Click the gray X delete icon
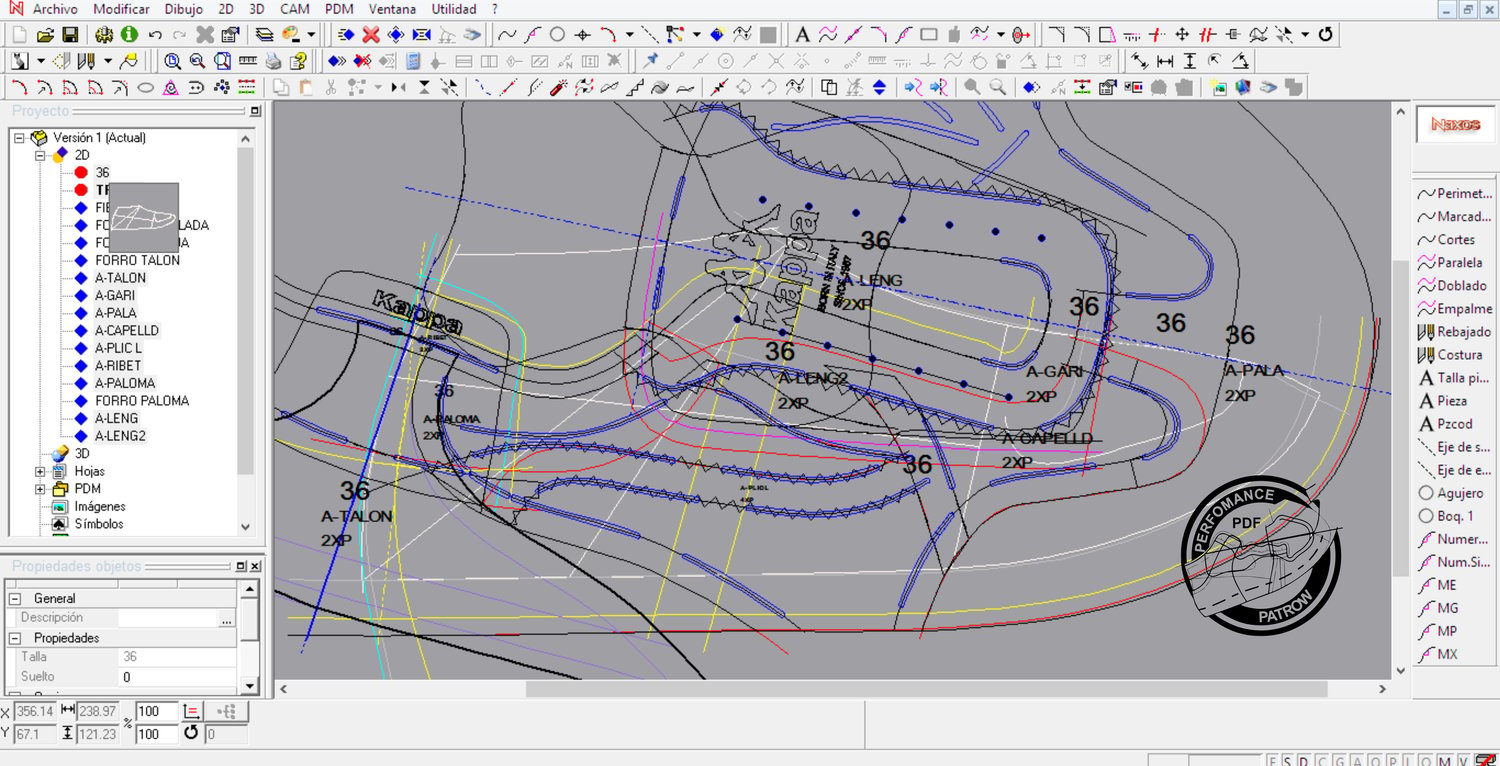This screenshot has height=766, width=1500. [x=205, y=35]
